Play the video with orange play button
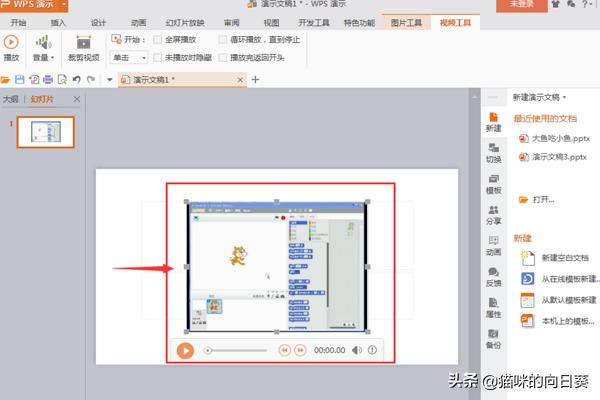The height and width of the screenshot is (400, 600). (x=185, y=350)
